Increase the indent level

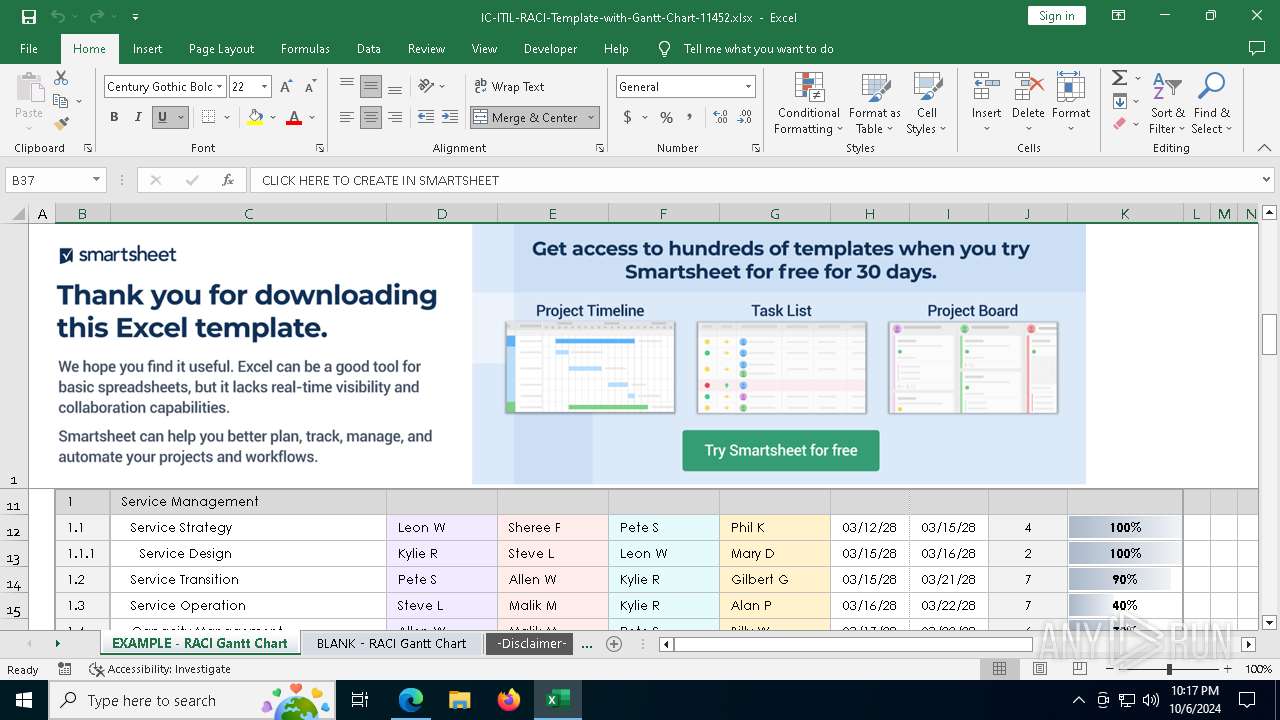[450, 117]
